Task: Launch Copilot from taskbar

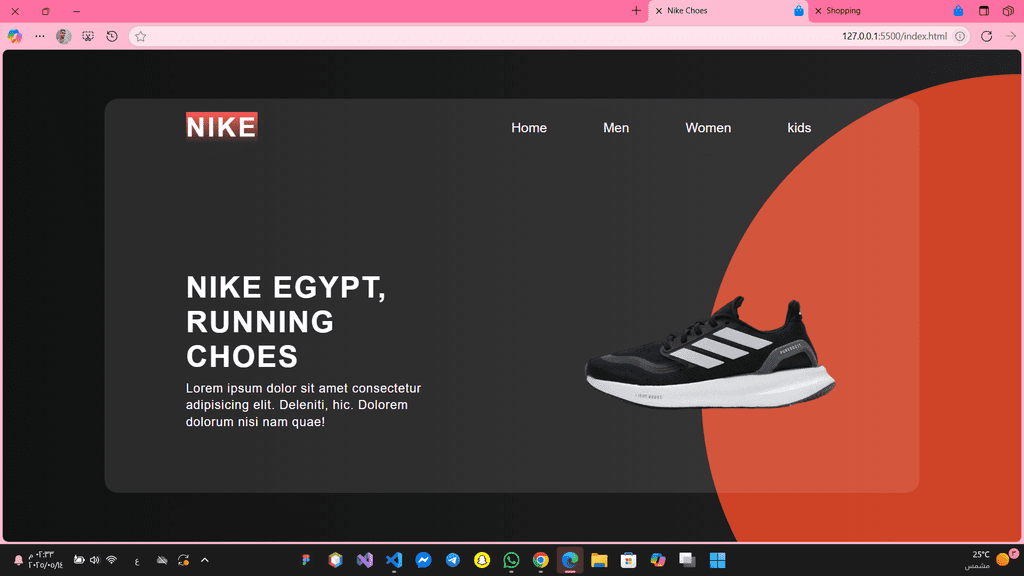Action: 658,560
